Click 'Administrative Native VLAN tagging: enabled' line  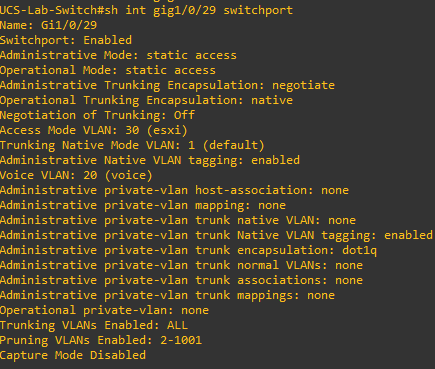150,160
